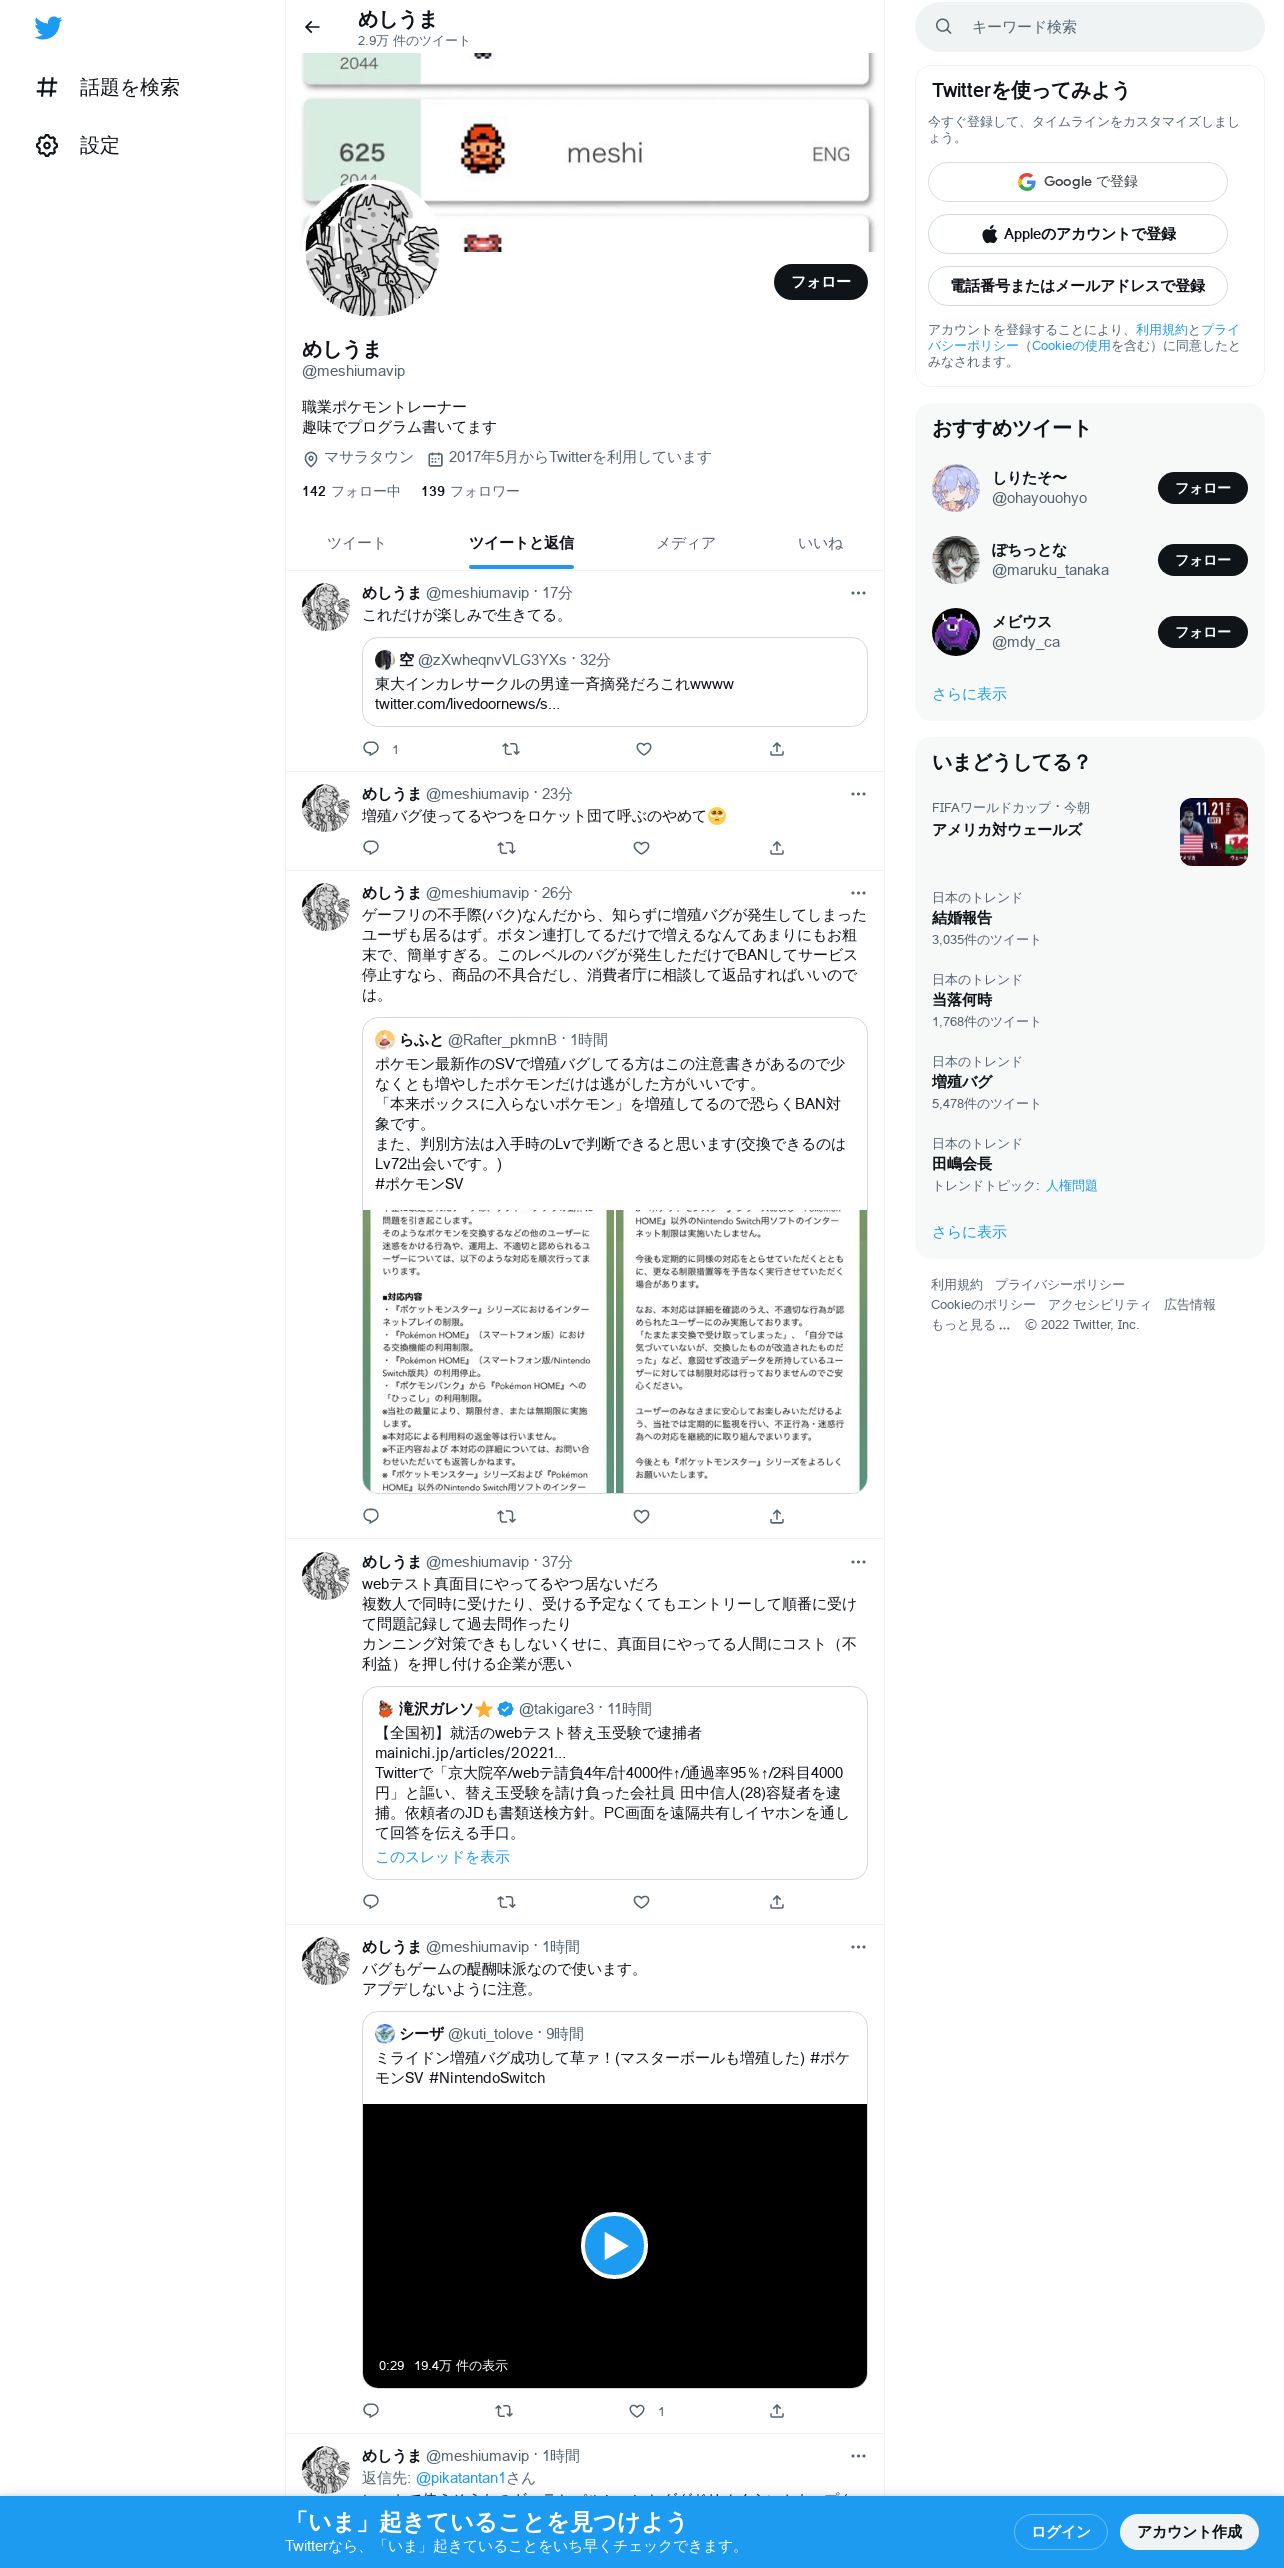Open the 人権問題 trend topic link
Viewport: 1284px width, 2568px height.
1071,1186
